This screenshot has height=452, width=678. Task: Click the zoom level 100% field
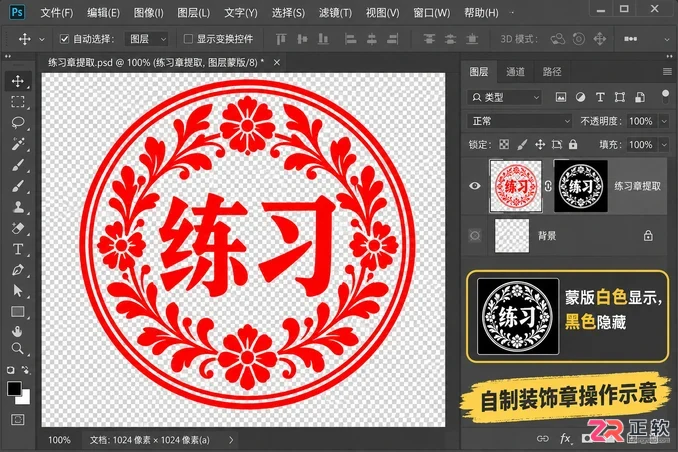(59, 440)
